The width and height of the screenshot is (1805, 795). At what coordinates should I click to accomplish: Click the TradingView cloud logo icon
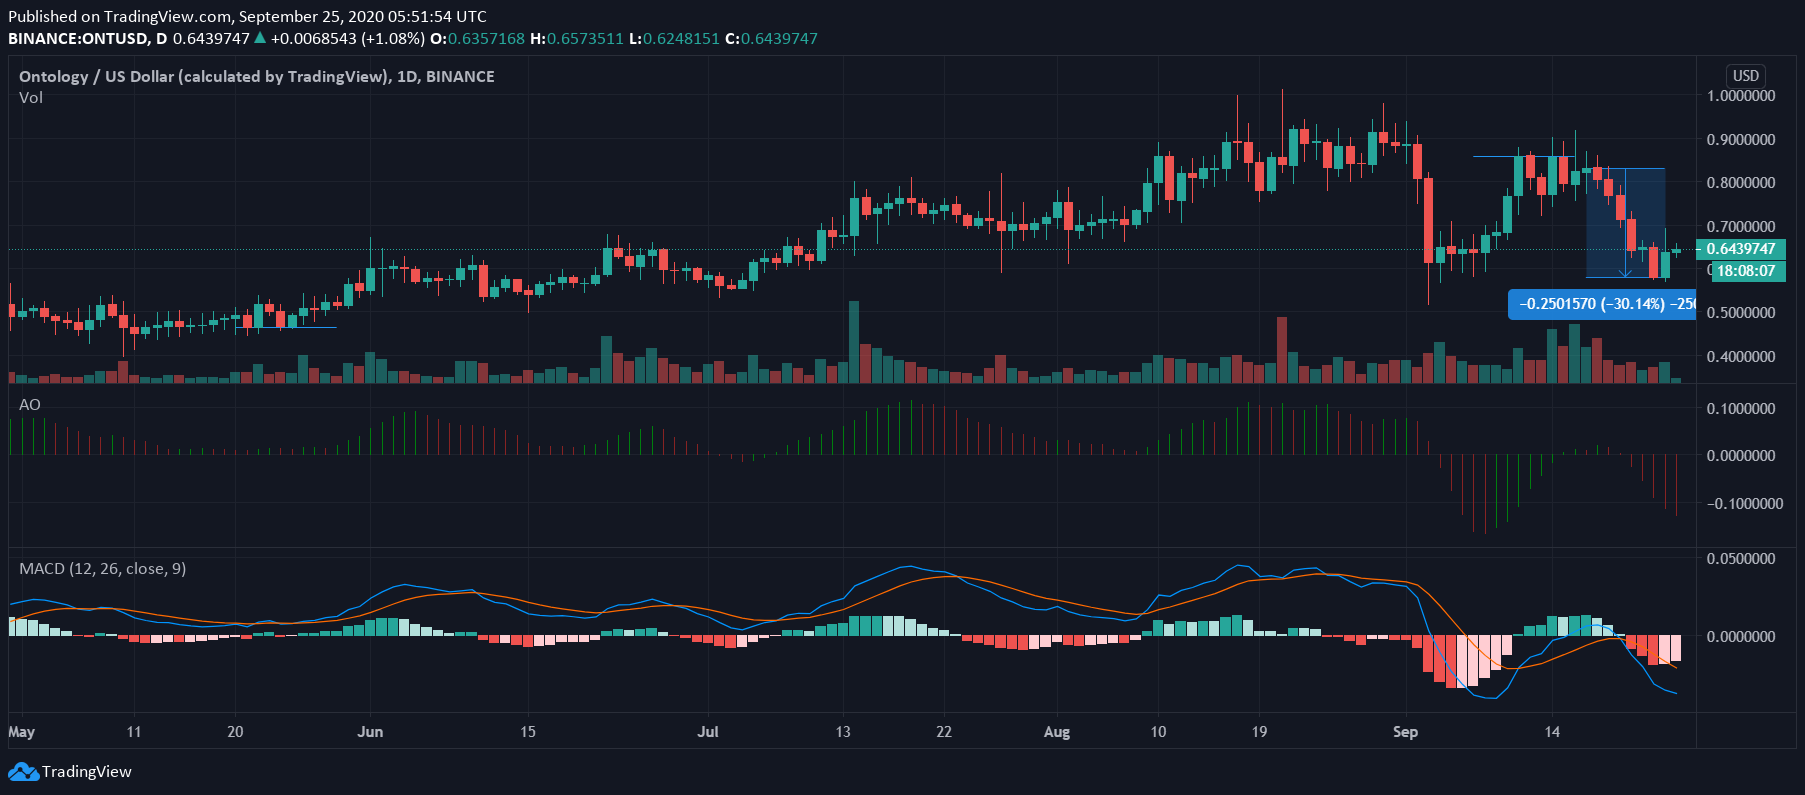click(23, 772)
